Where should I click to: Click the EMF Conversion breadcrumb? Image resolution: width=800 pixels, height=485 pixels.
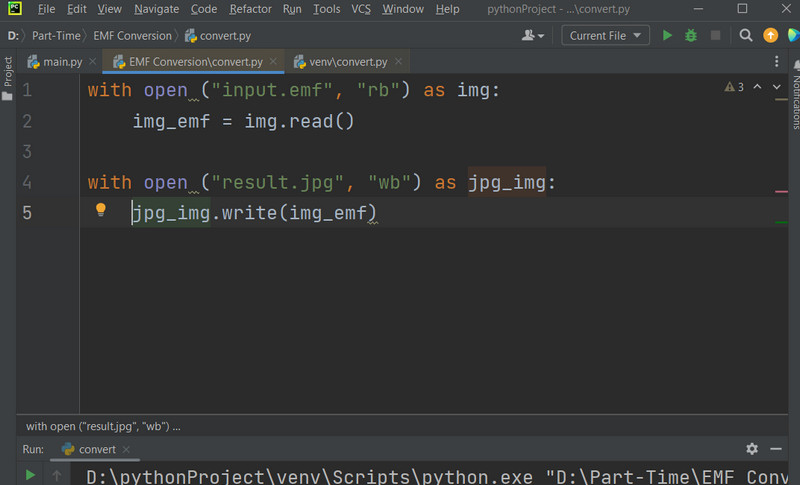(x=132, y=36)
